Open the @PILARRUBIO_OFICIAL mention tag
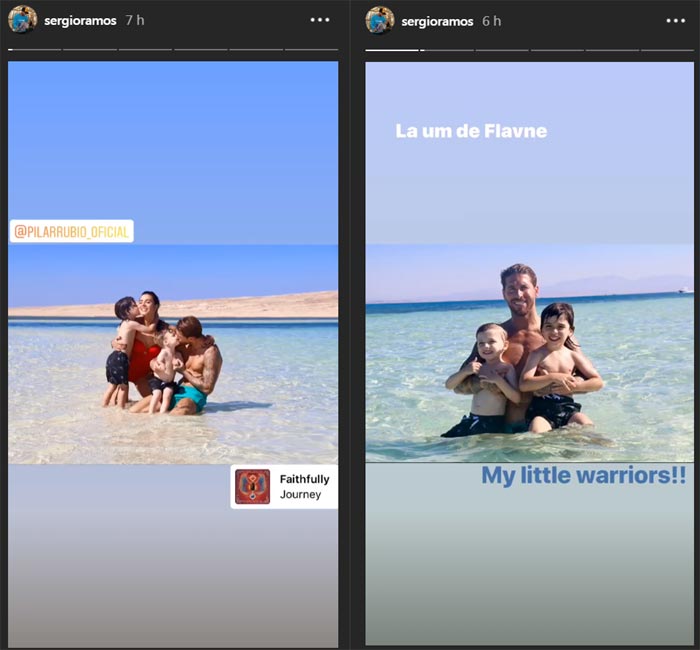The height and width of the screenshot is (650, 700). point(71,231)
